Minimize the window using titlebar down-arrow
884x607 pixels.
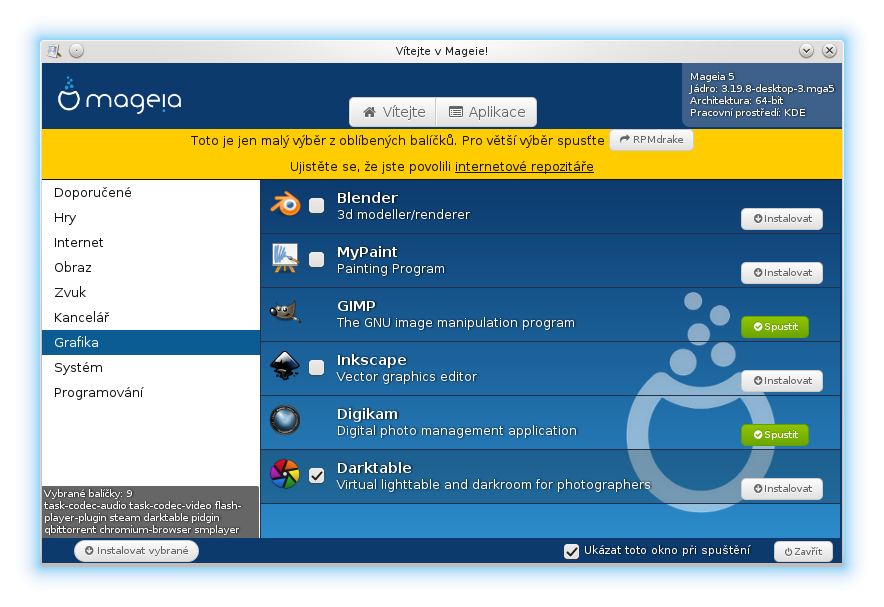point(806,51)
